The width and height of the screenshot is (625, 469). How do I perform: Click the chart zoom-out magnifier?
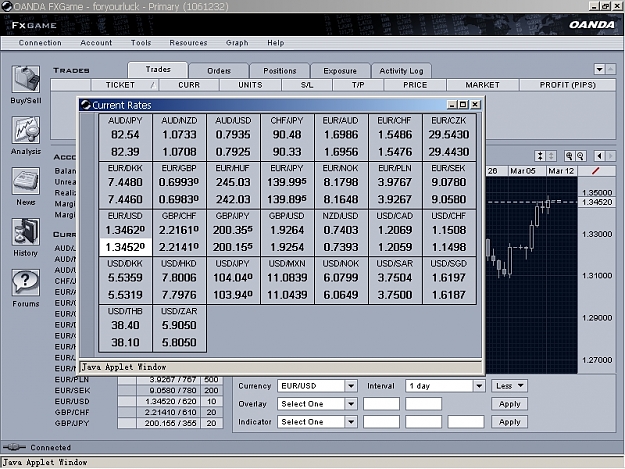pyautogui.click(x=580, y=156)
